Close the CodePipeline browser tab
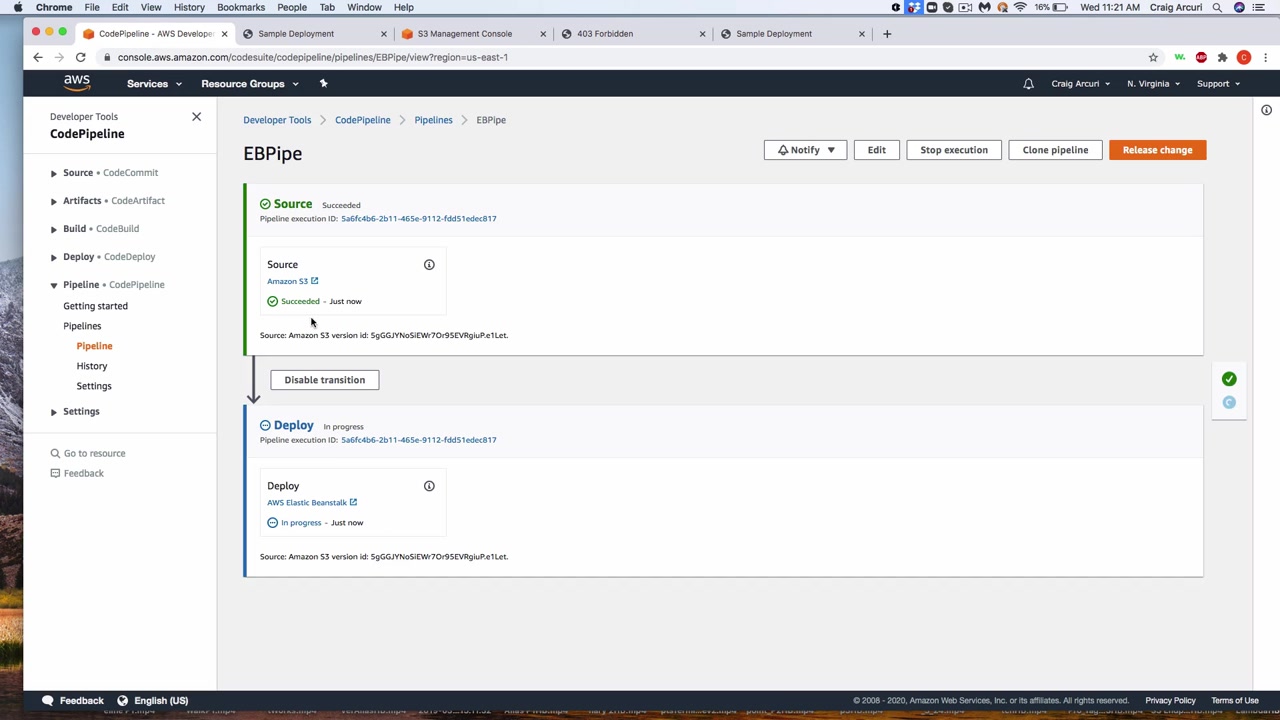Screen dimensions: 1280x720 [224, 34]
